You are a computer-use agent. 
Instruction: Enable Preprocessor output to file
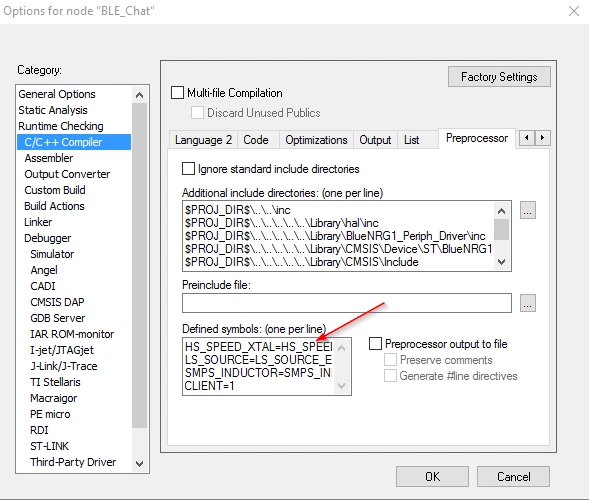pos(375,343)
